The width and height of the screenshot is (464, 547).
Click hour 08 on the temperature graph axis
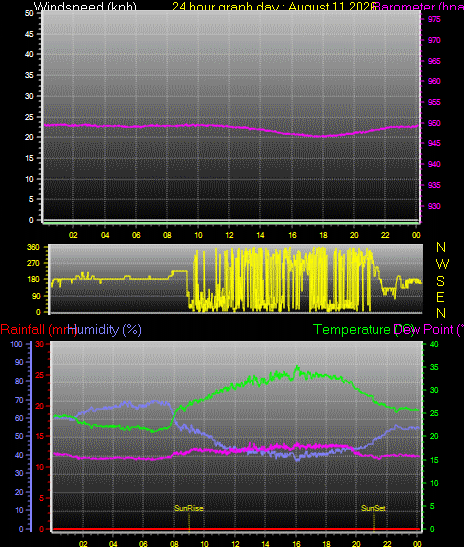coord(174,544)
